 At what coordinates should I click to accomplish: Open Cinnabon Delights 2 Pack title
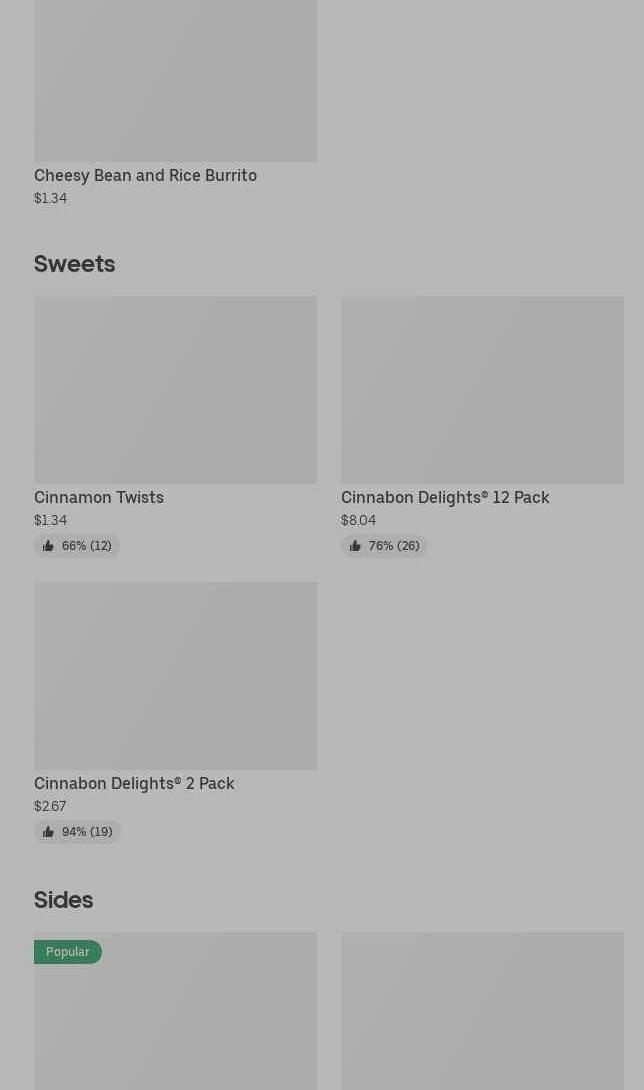click(134, 784)
